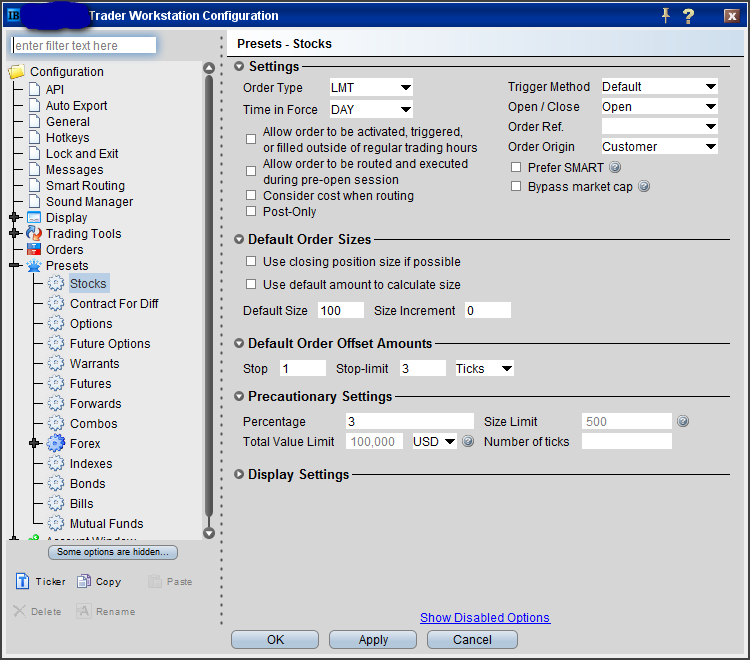Click the Ticker button icon
Viewport: 750px width, 660px height.
[22, 581]
